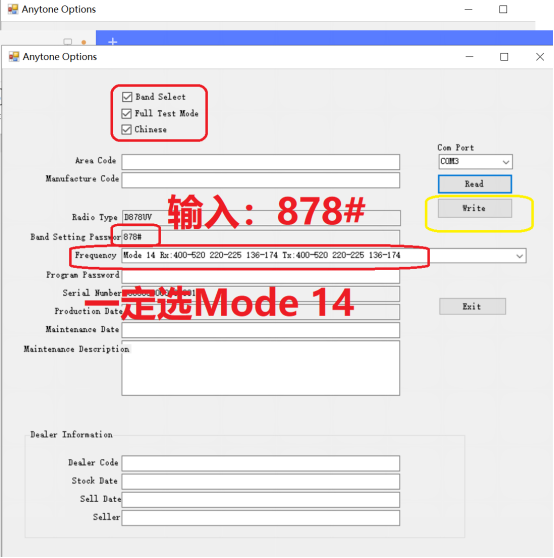Click the small square icon left of the blue bar

[68, 42]
